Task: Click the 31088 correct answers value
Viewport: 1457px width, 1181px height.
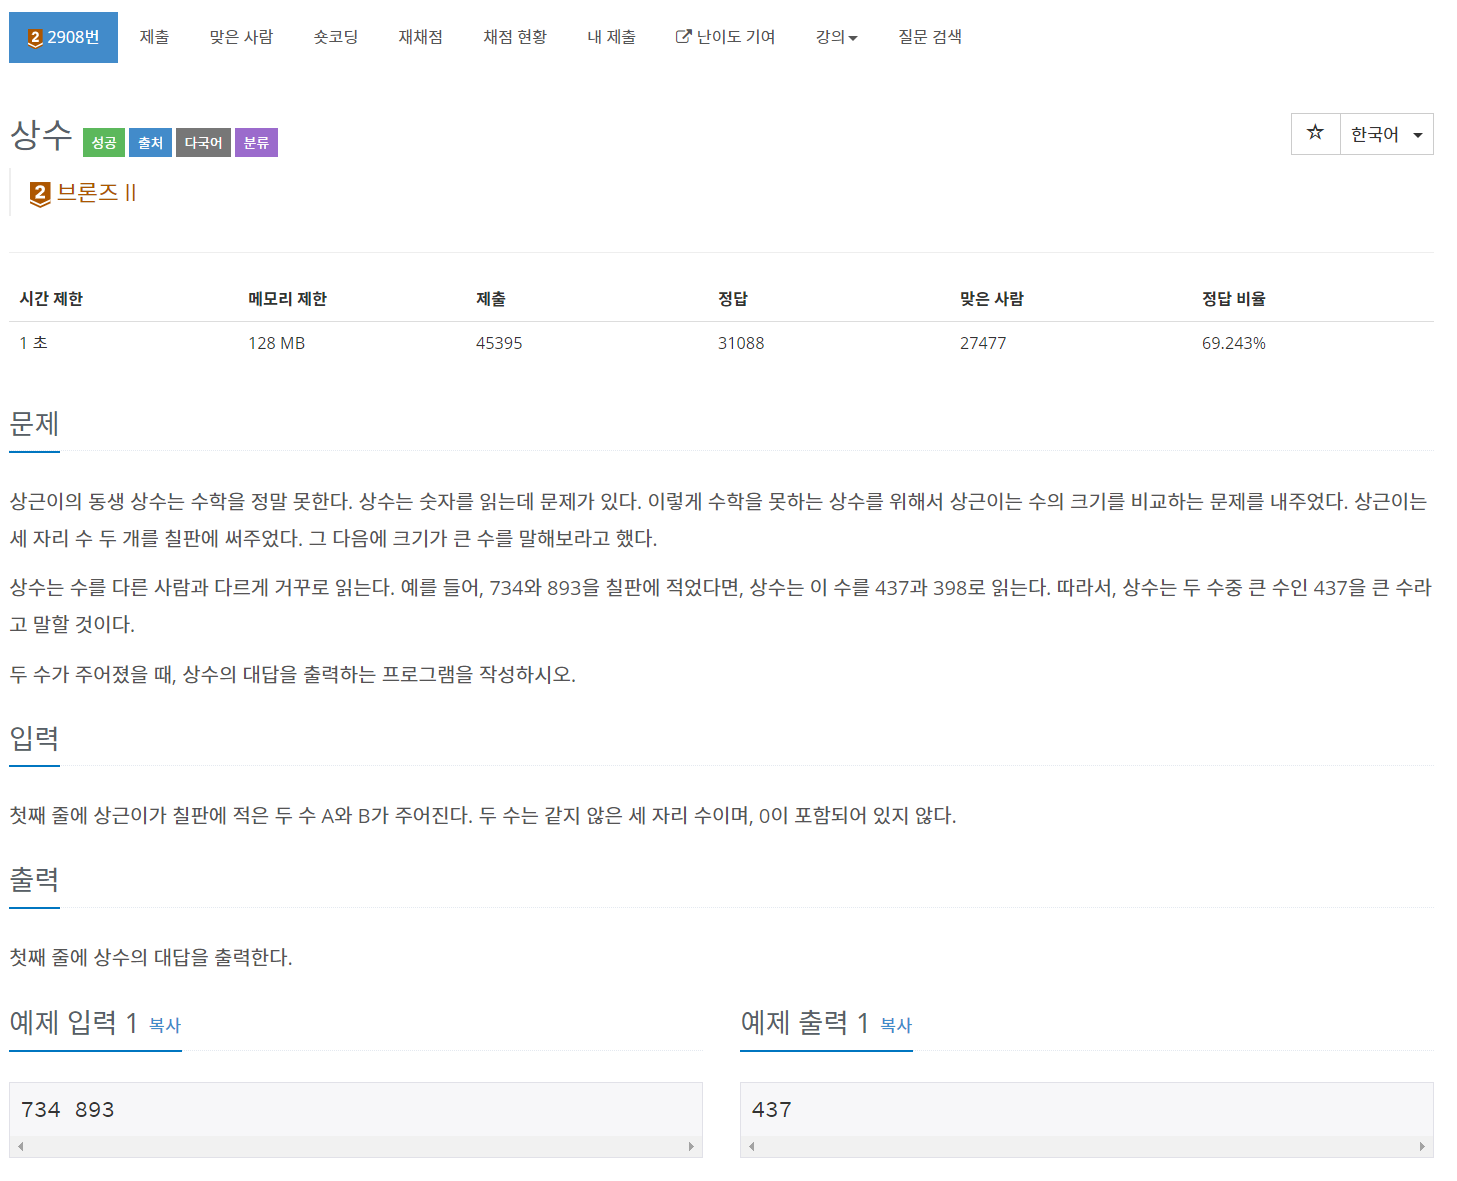Action: tap(741, 343)
